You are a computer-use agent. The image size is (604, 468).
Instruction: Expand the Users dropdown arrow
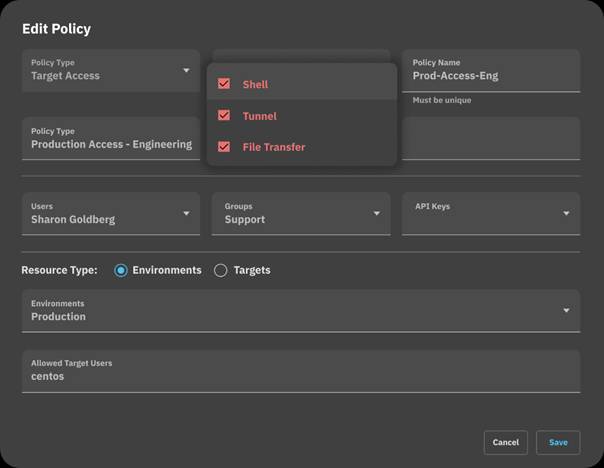click(186, 213)
